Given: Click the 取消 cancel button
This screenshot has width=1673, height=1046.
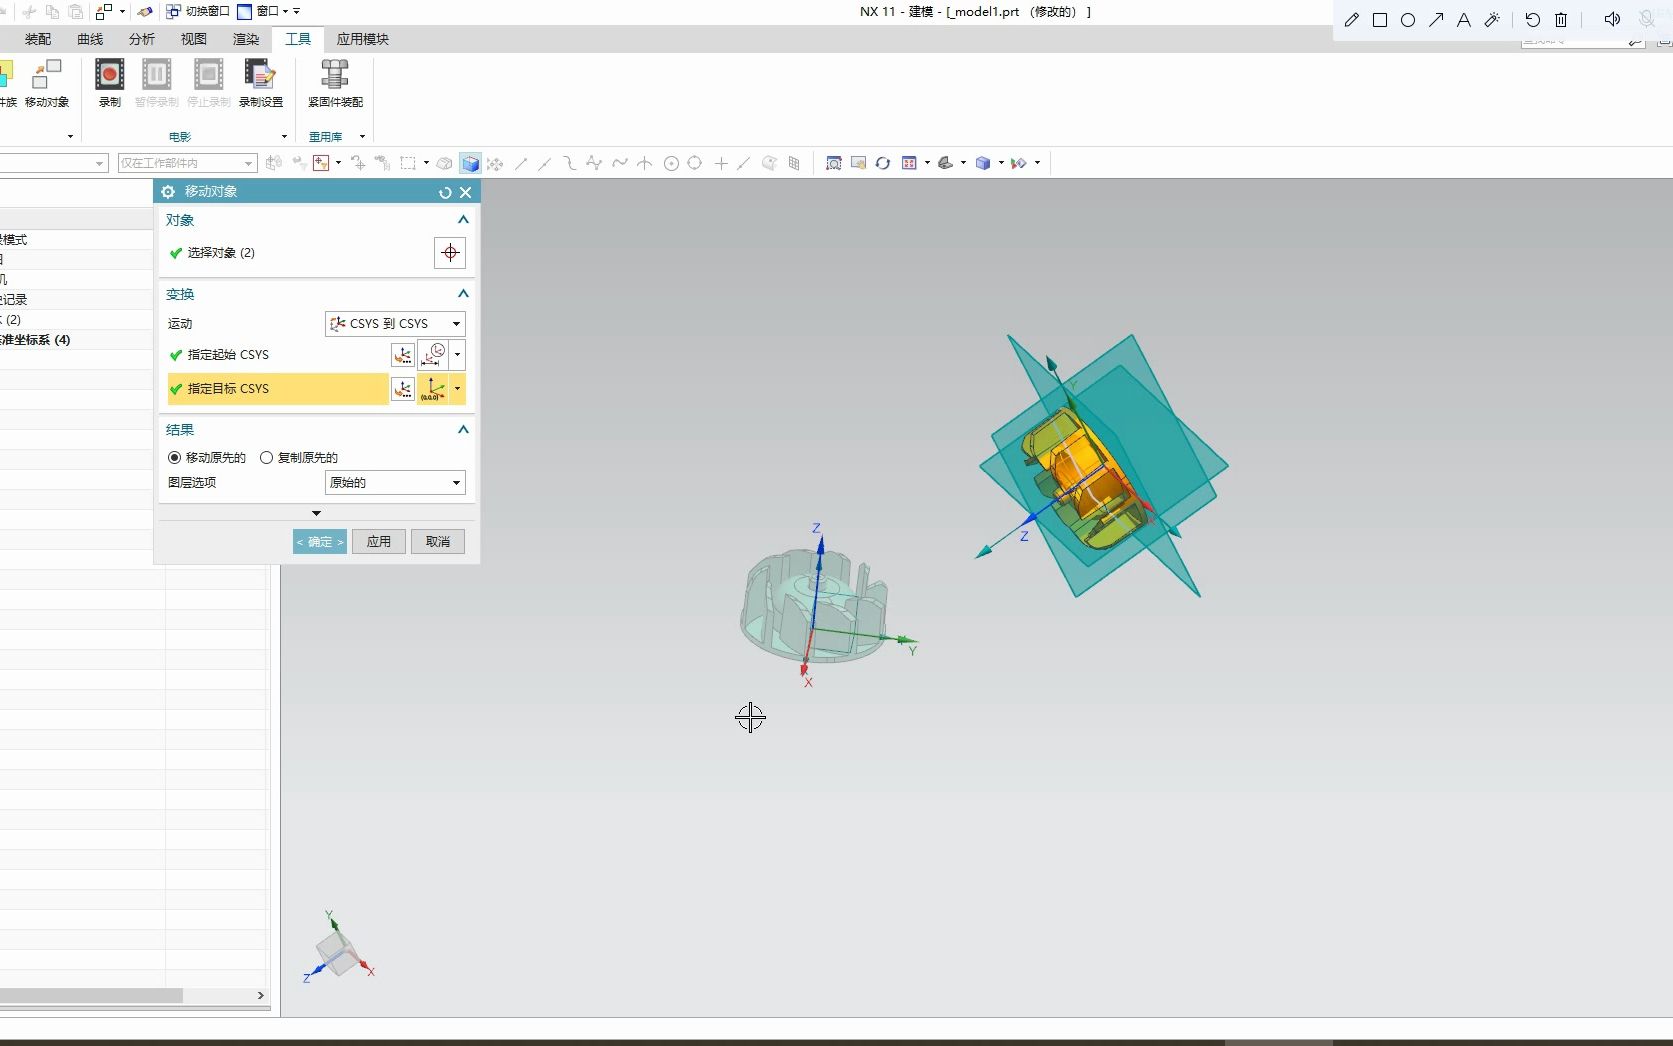Looking at the screenshot, I should pos(438,542).
